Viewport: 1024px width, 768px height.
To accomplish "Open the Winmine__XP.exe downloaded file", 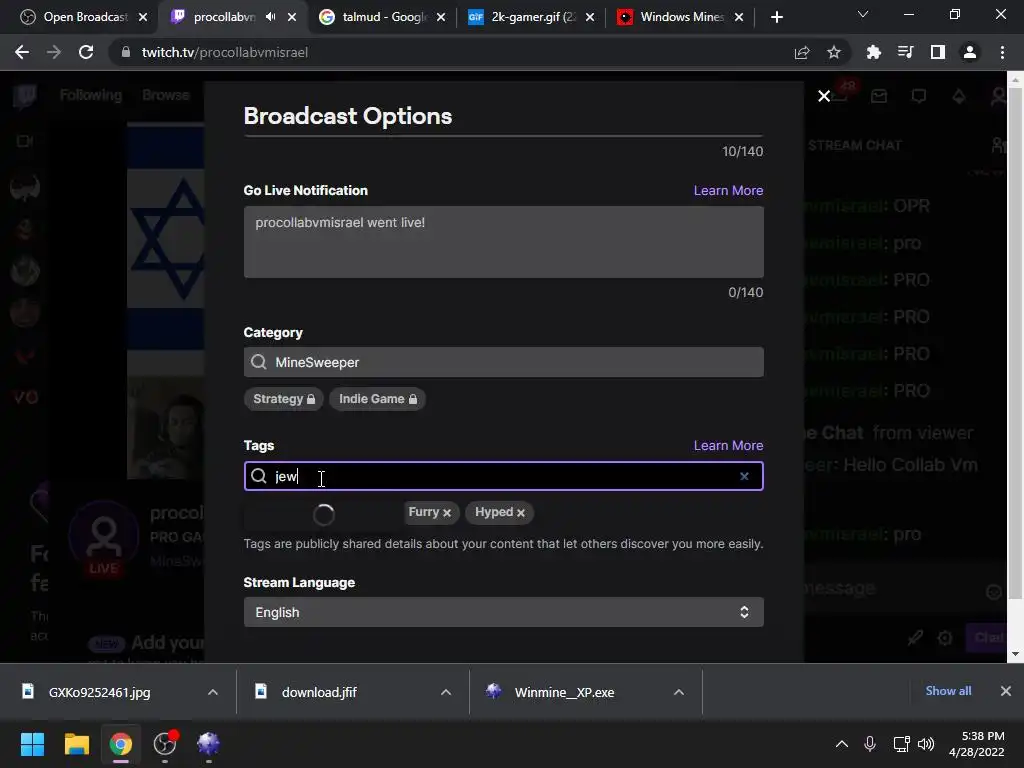I will [x=564, y=692].
